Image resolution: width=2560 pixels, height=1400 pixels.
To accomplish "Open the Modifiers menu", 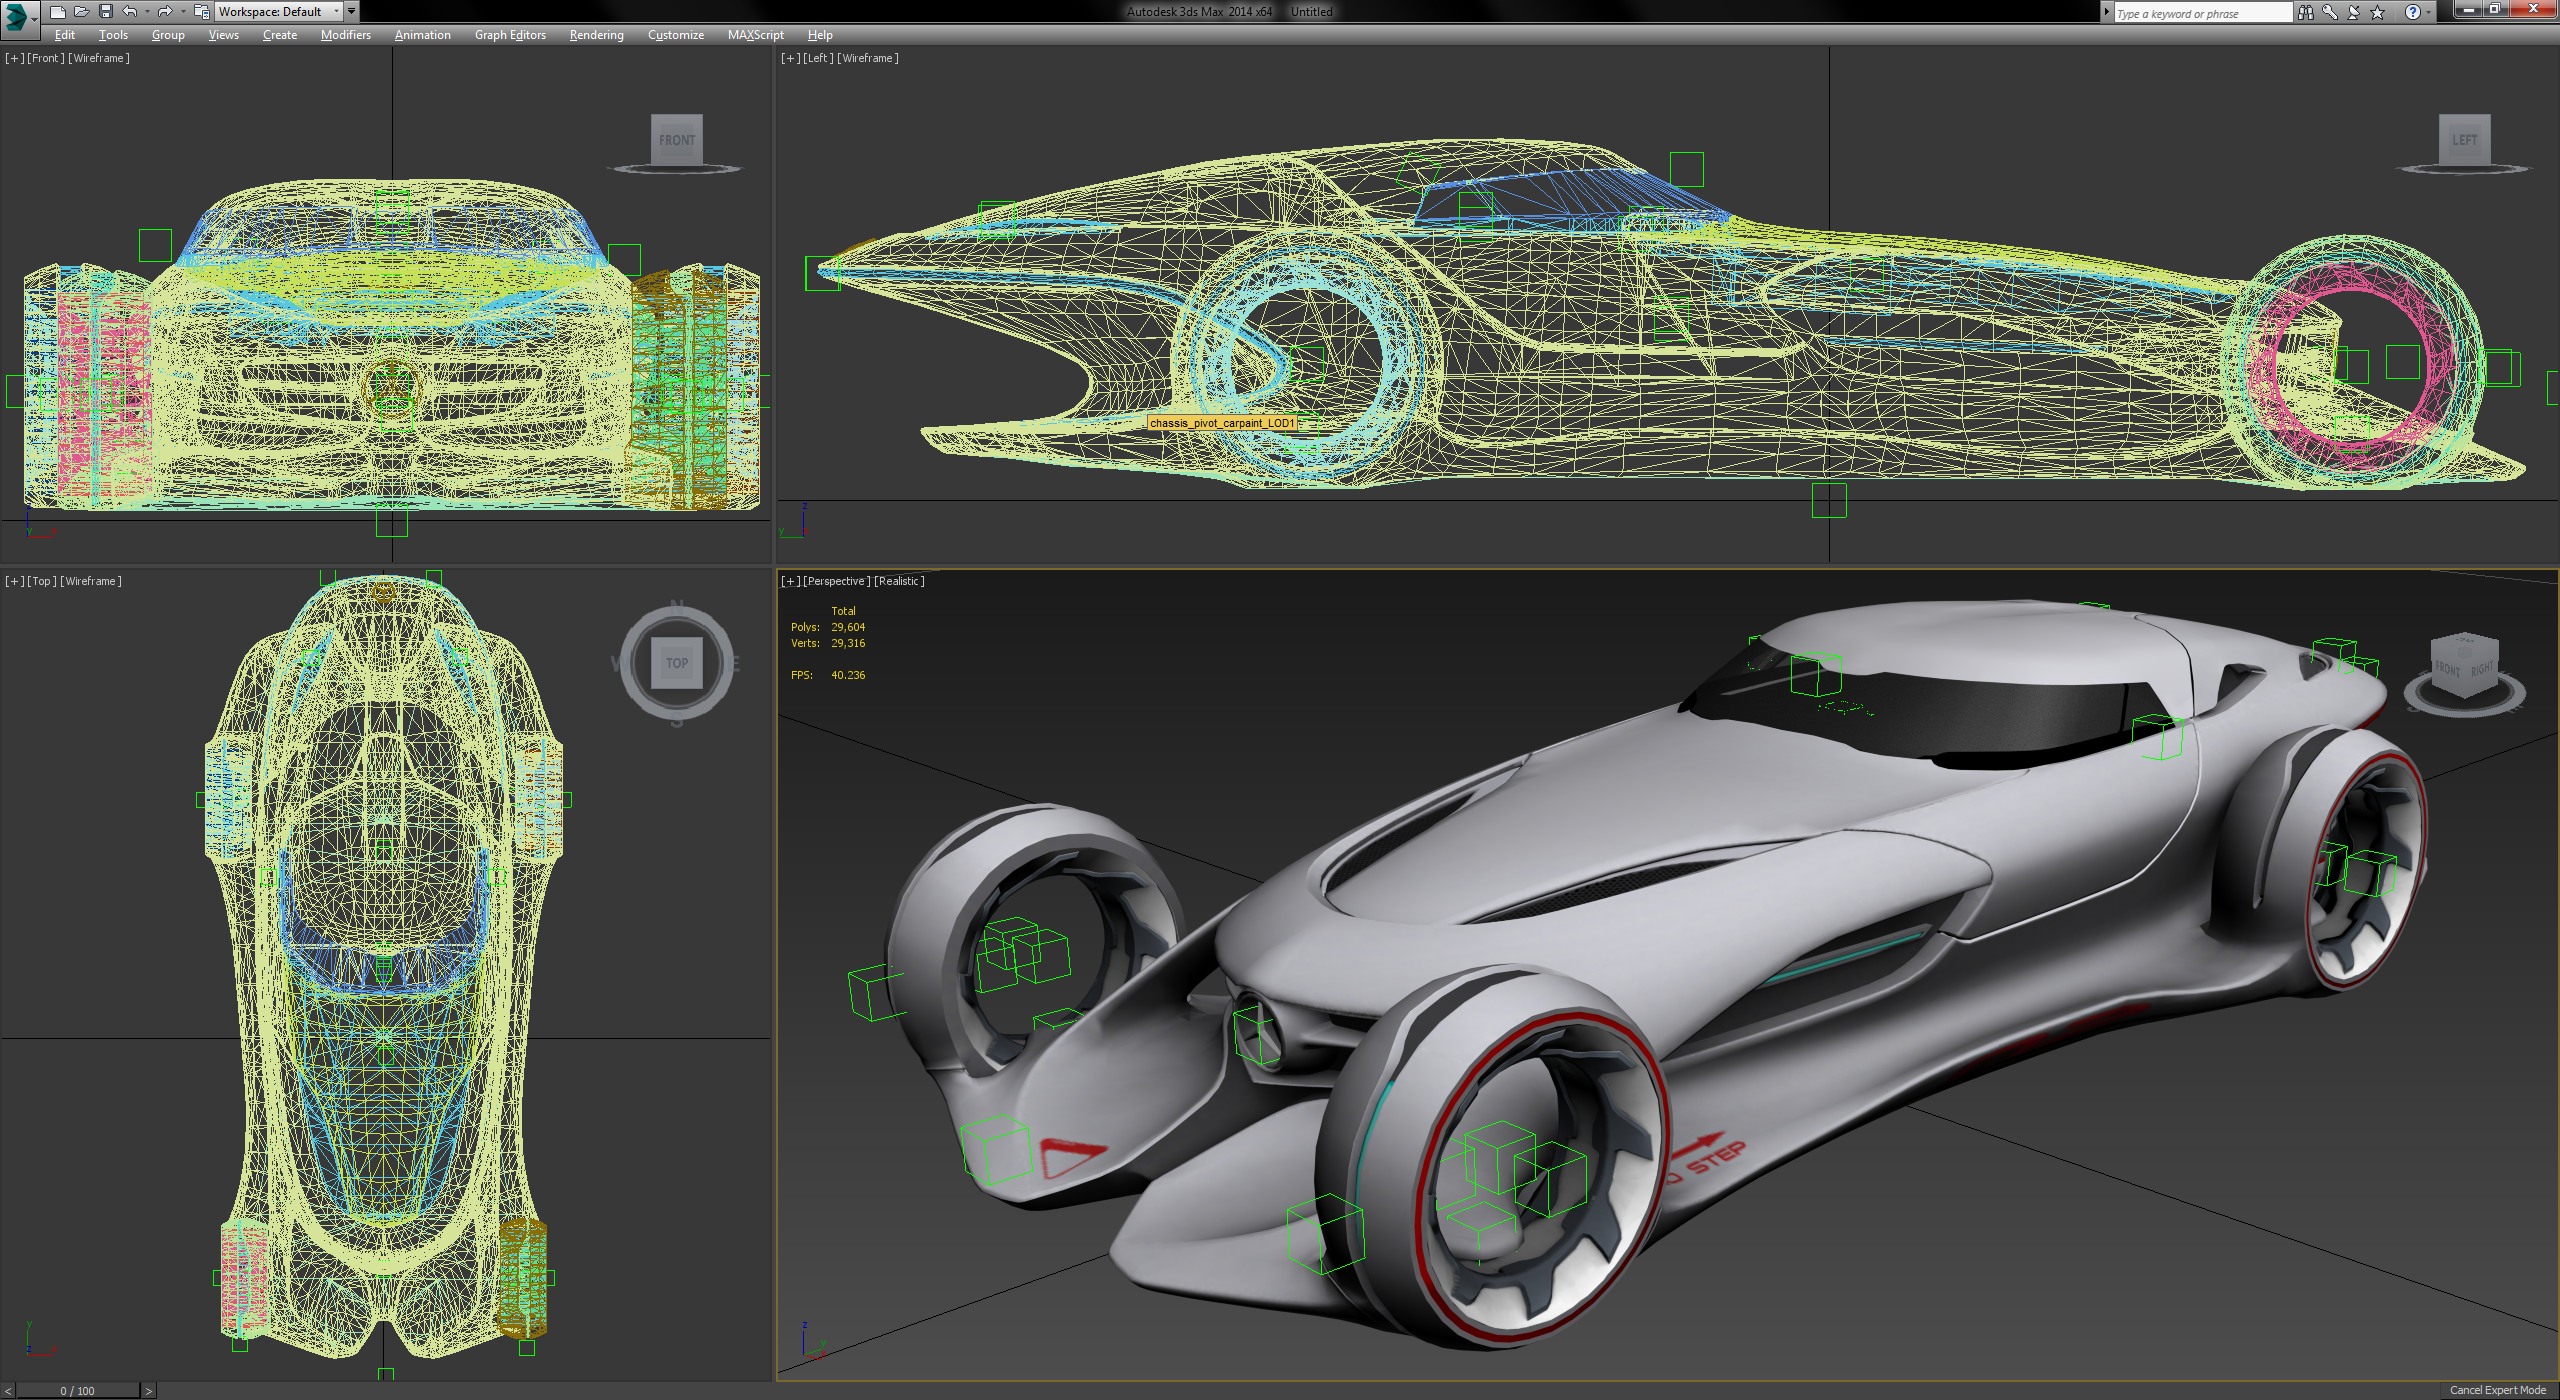I will (345, 35).
